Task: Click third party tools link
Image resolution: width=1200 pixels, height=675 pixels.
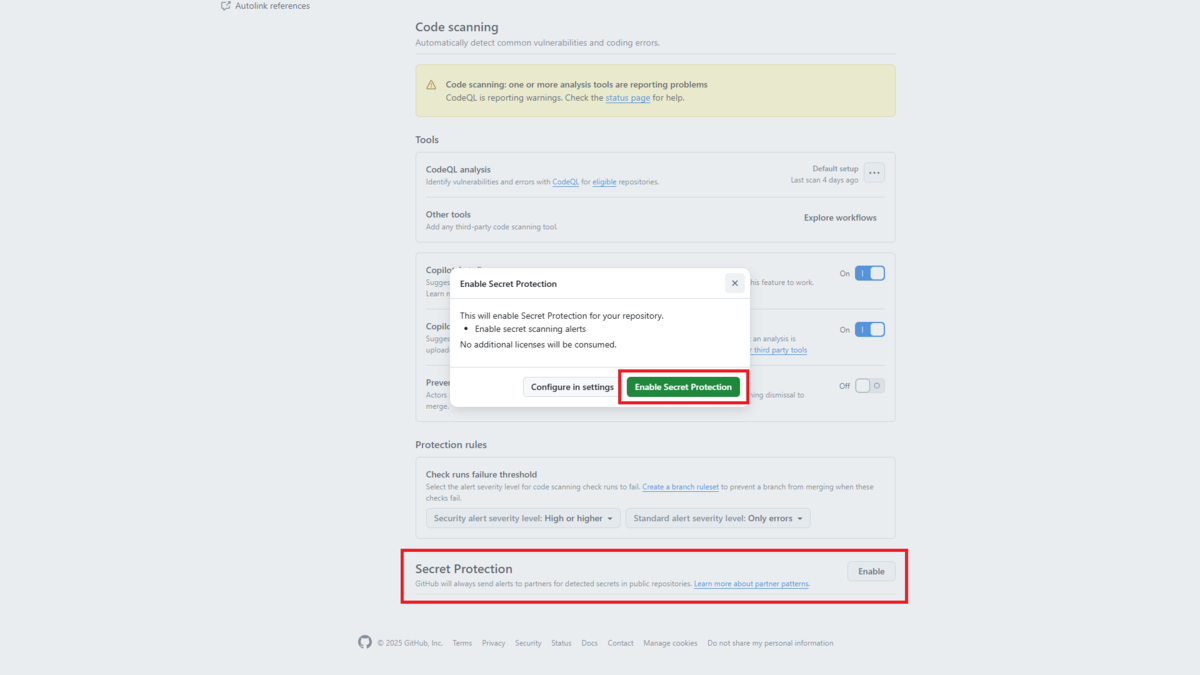Action: pos(778,350)
